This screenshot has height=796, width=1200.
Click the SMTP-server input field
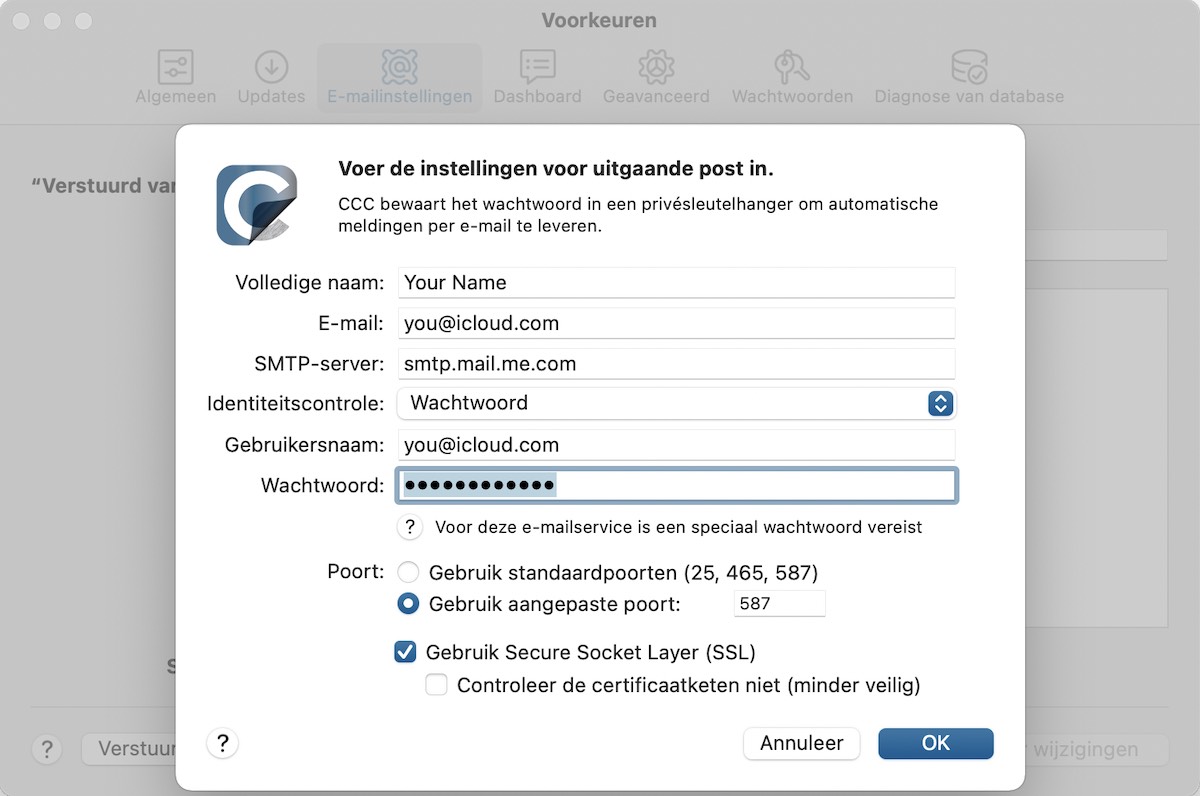(x=676, y=364)
